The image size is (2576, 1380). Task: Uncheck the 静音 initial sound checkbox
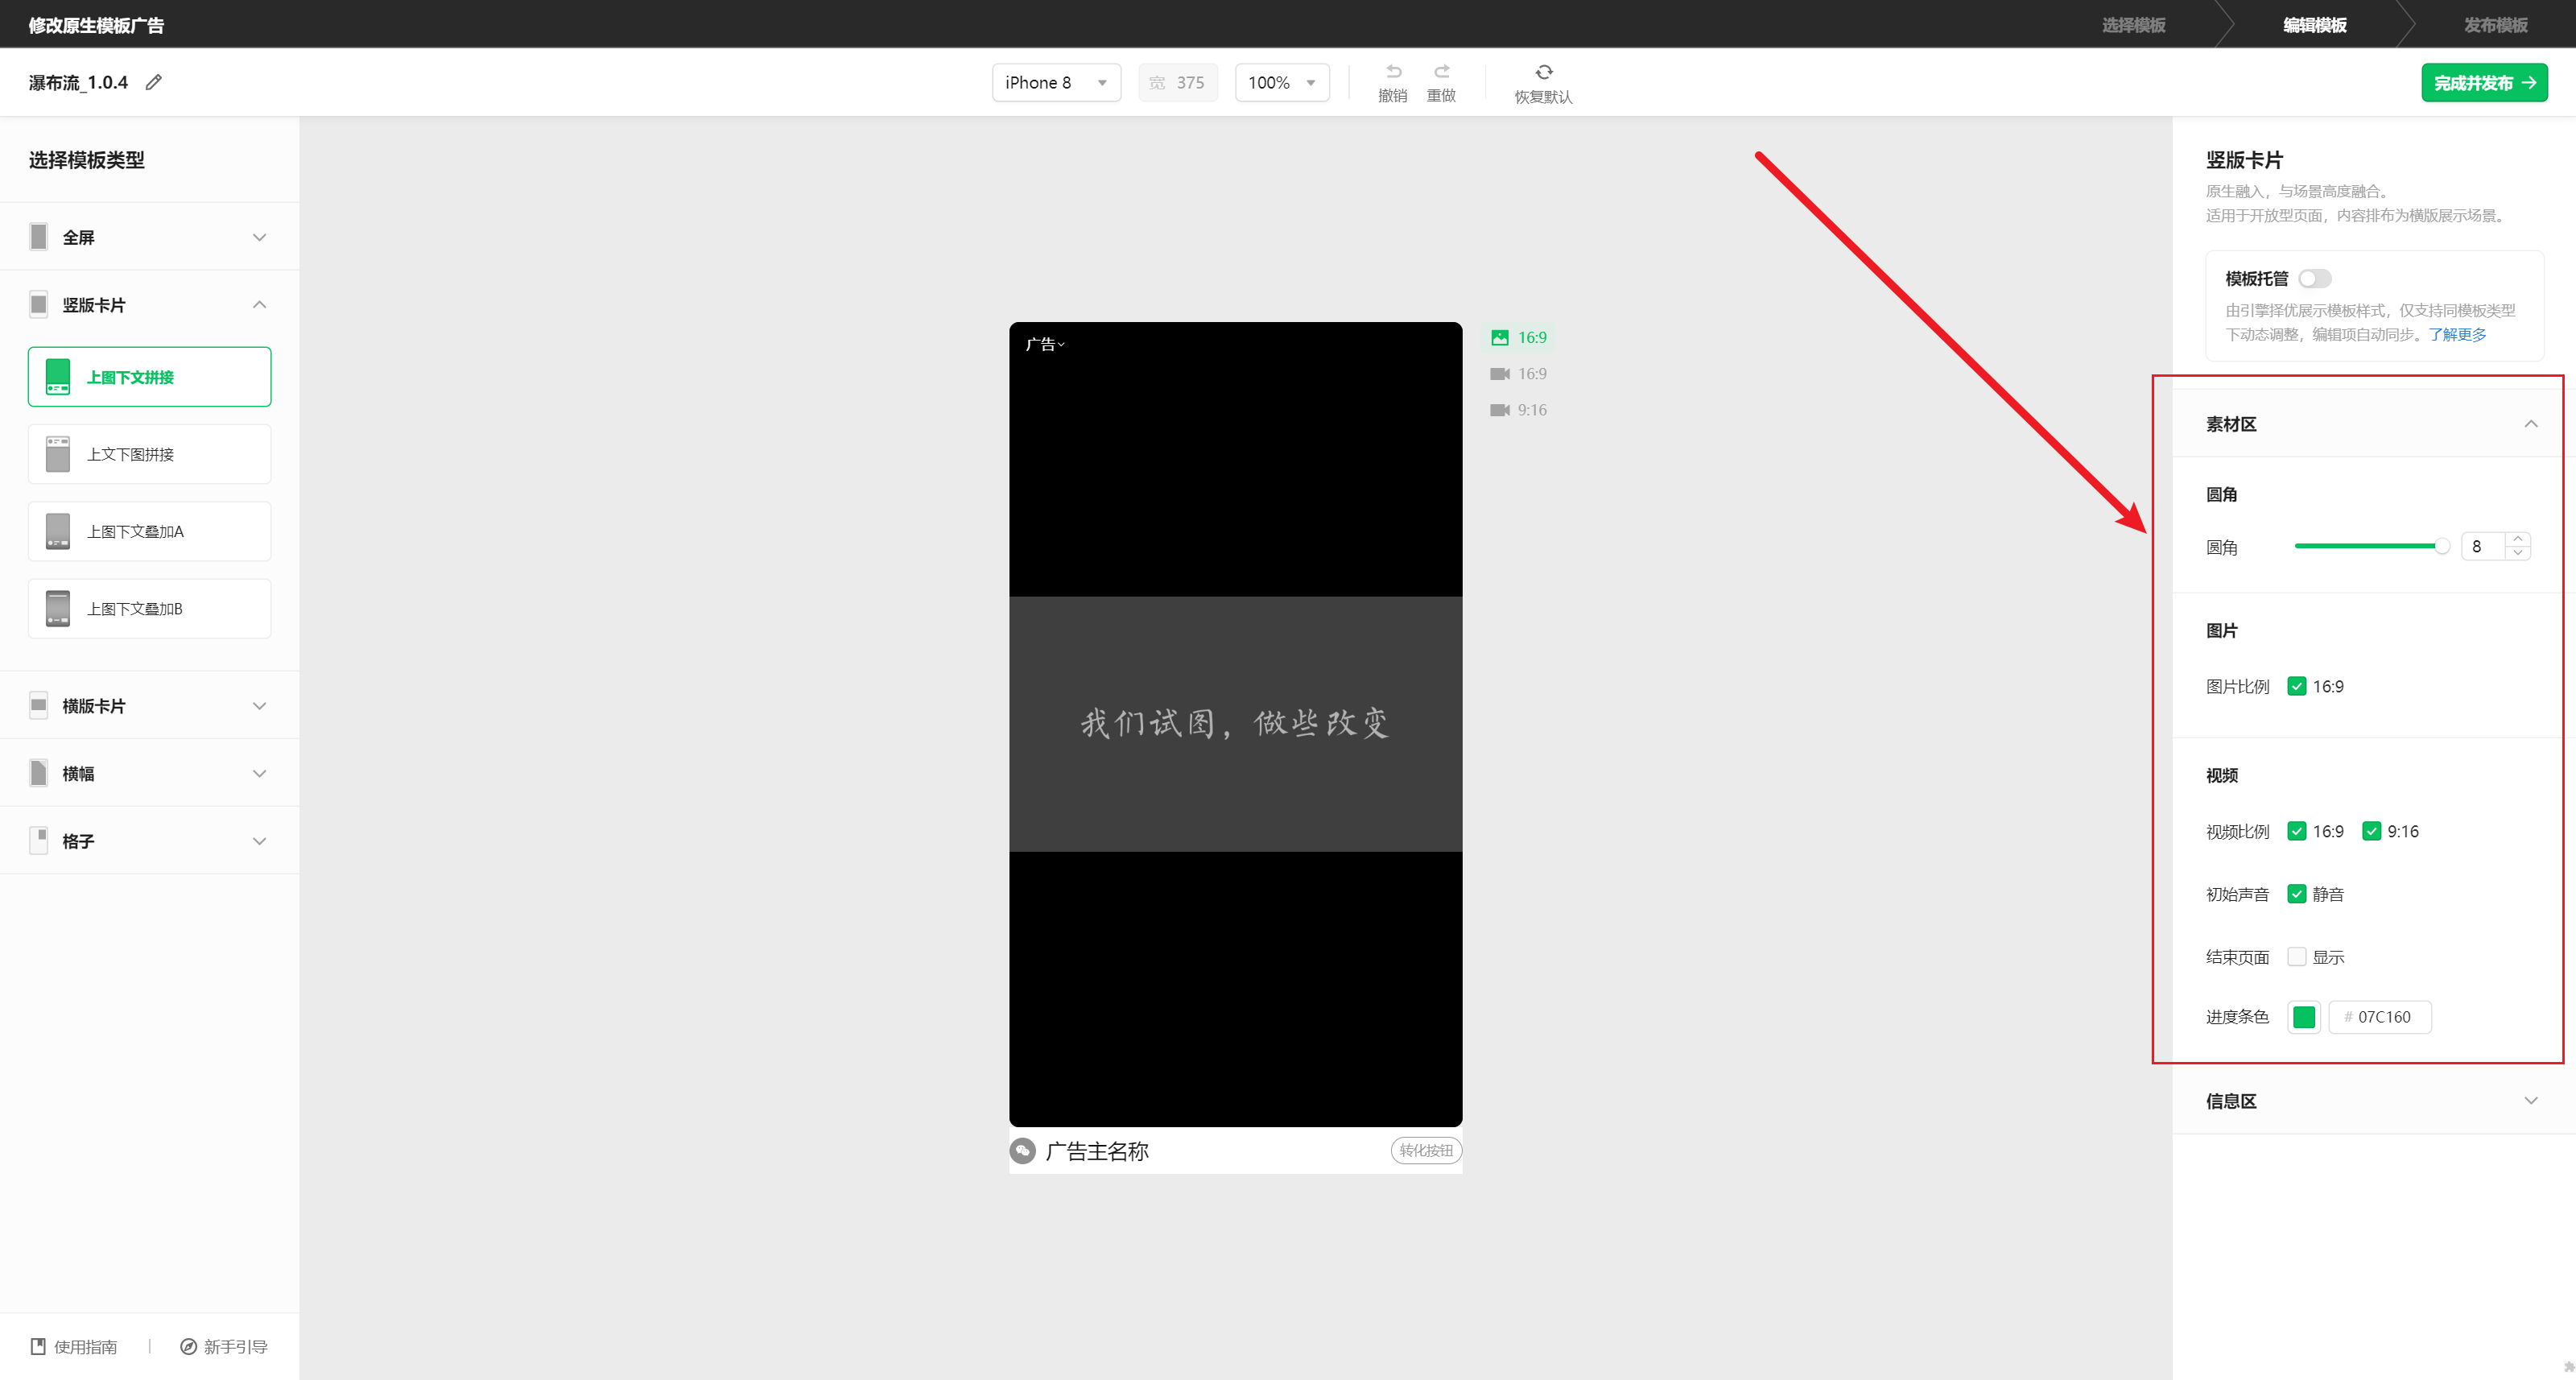2297,894
